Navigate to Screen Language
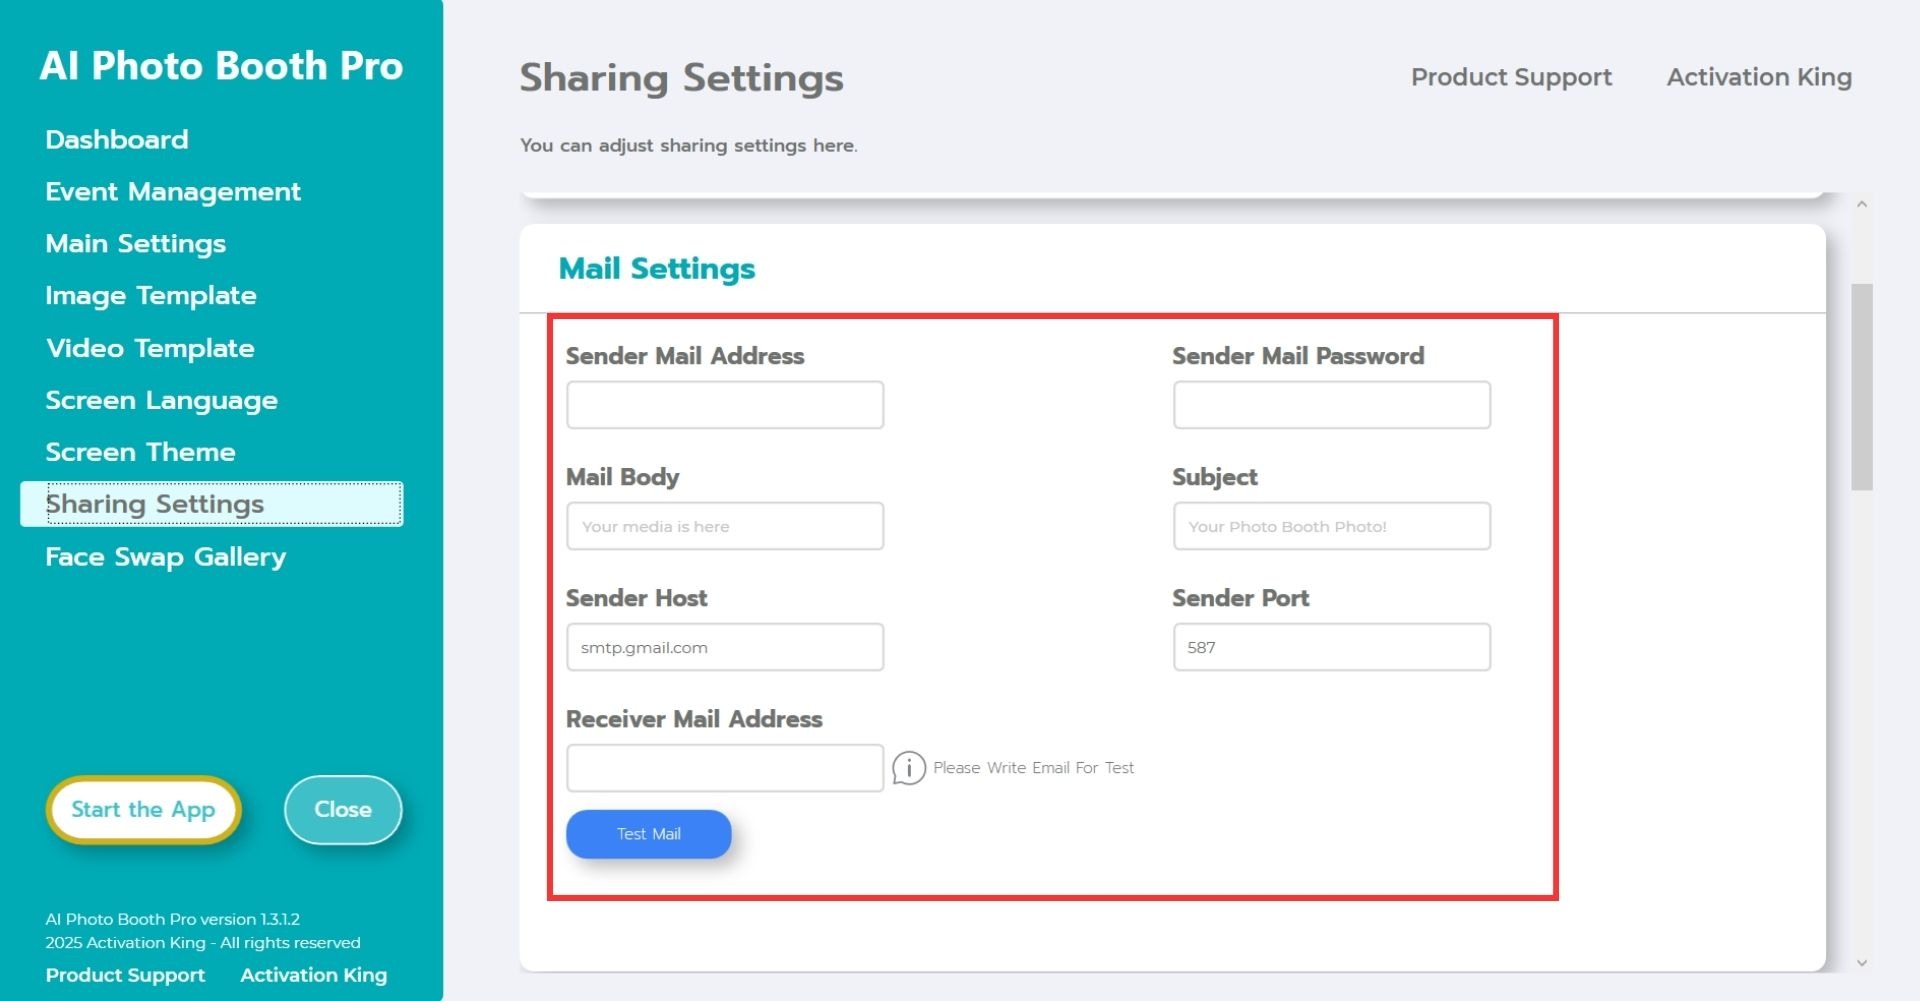Image resolution: width=1920 pixels, height=1001 pixels. pos(161,401)
